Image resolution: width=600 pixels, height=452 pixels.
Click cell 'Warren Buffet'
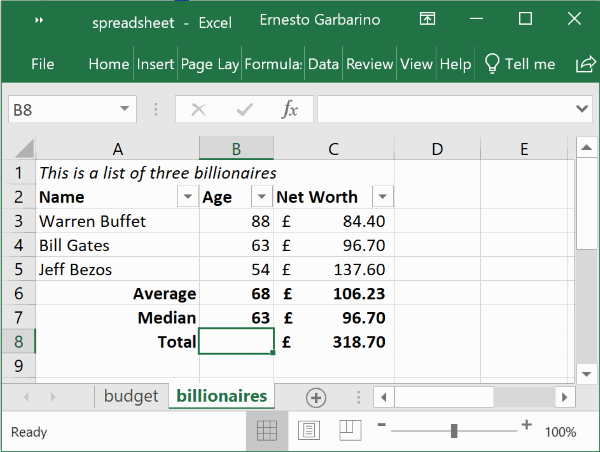pos(117,221)
